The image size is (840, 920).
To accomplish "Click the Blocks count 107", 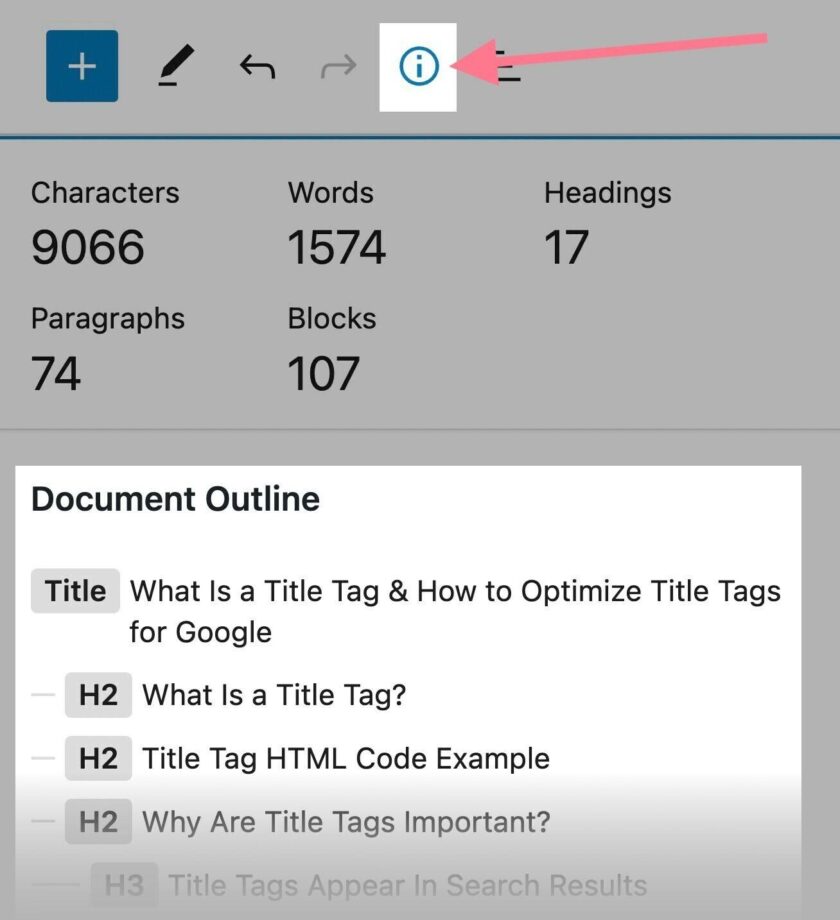I will coord(324,374).
